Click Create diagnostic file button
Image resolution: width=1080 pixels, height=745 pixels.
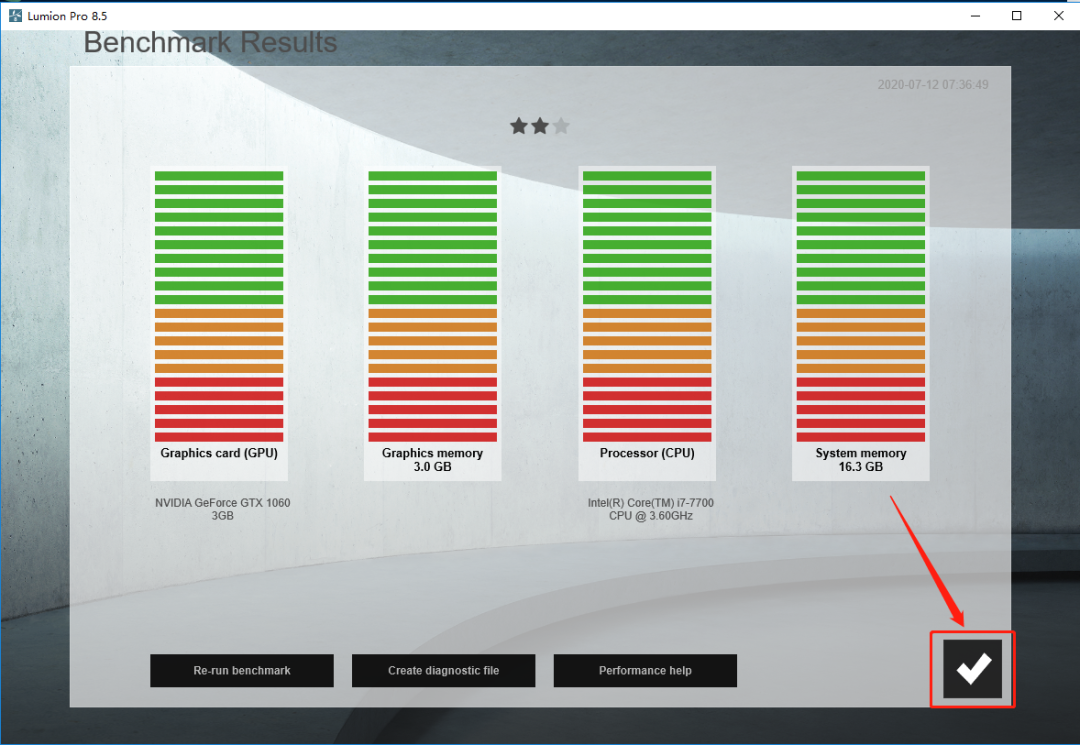pos(444,671)
